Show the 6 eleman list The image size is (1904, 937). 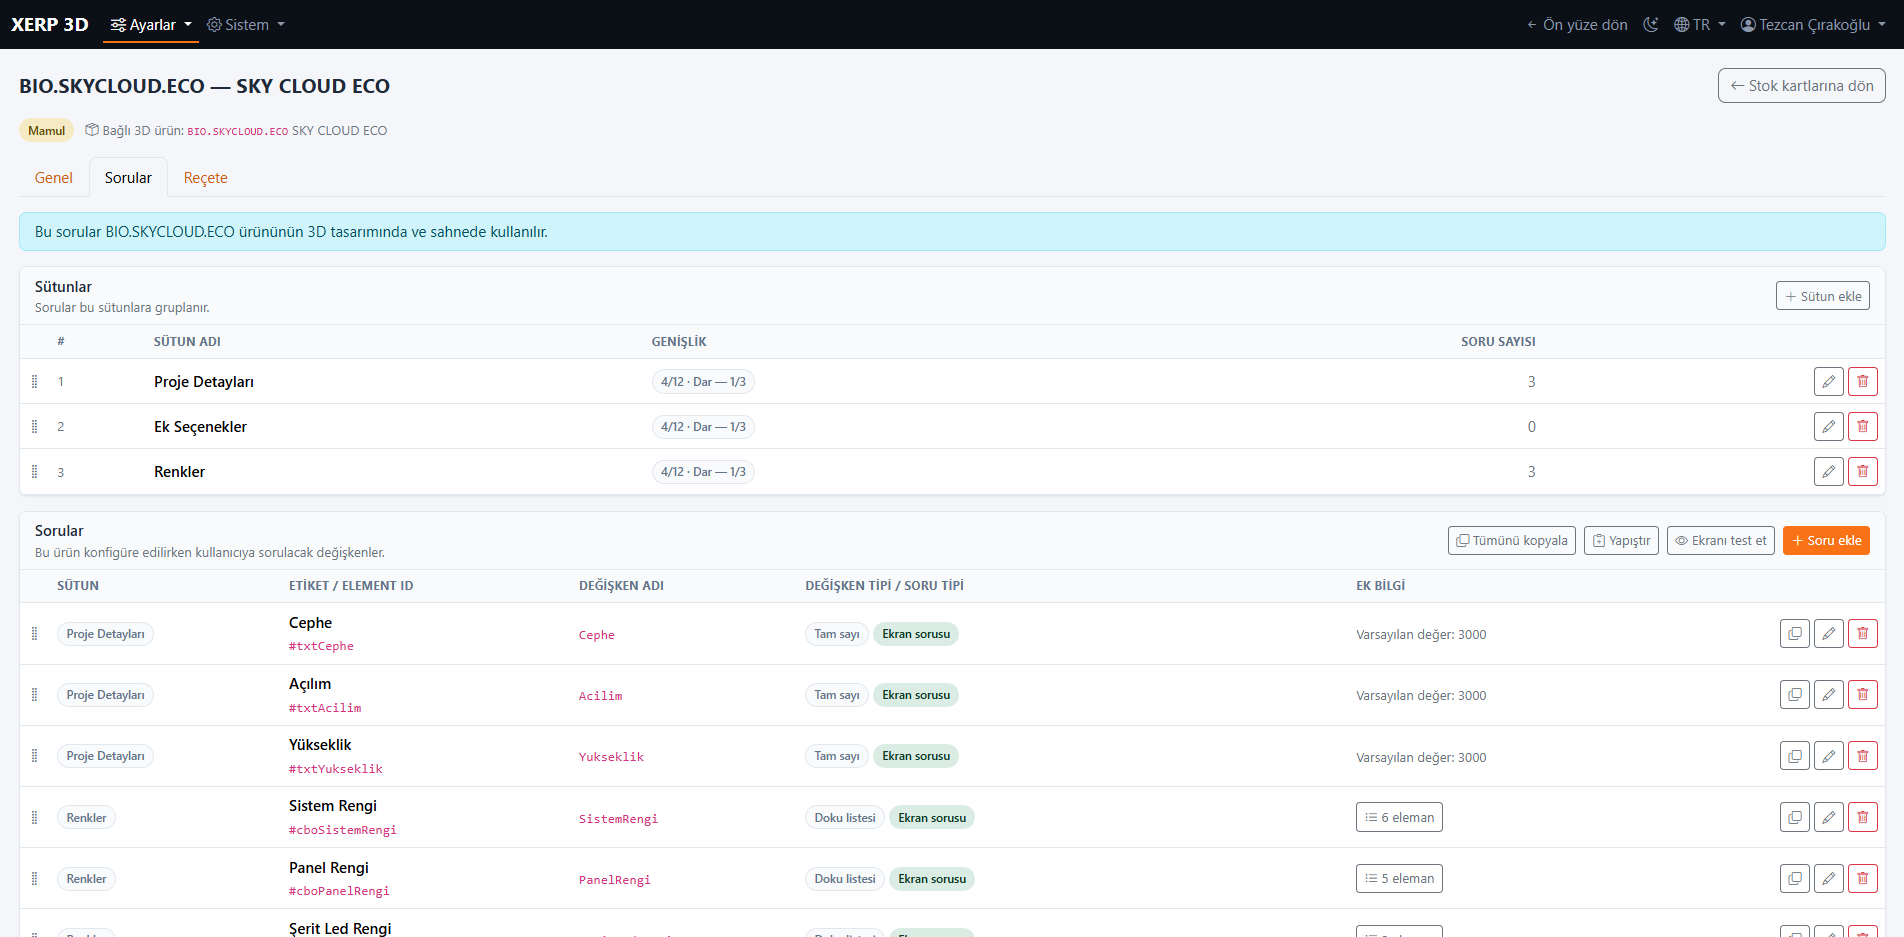point(1399,817)
